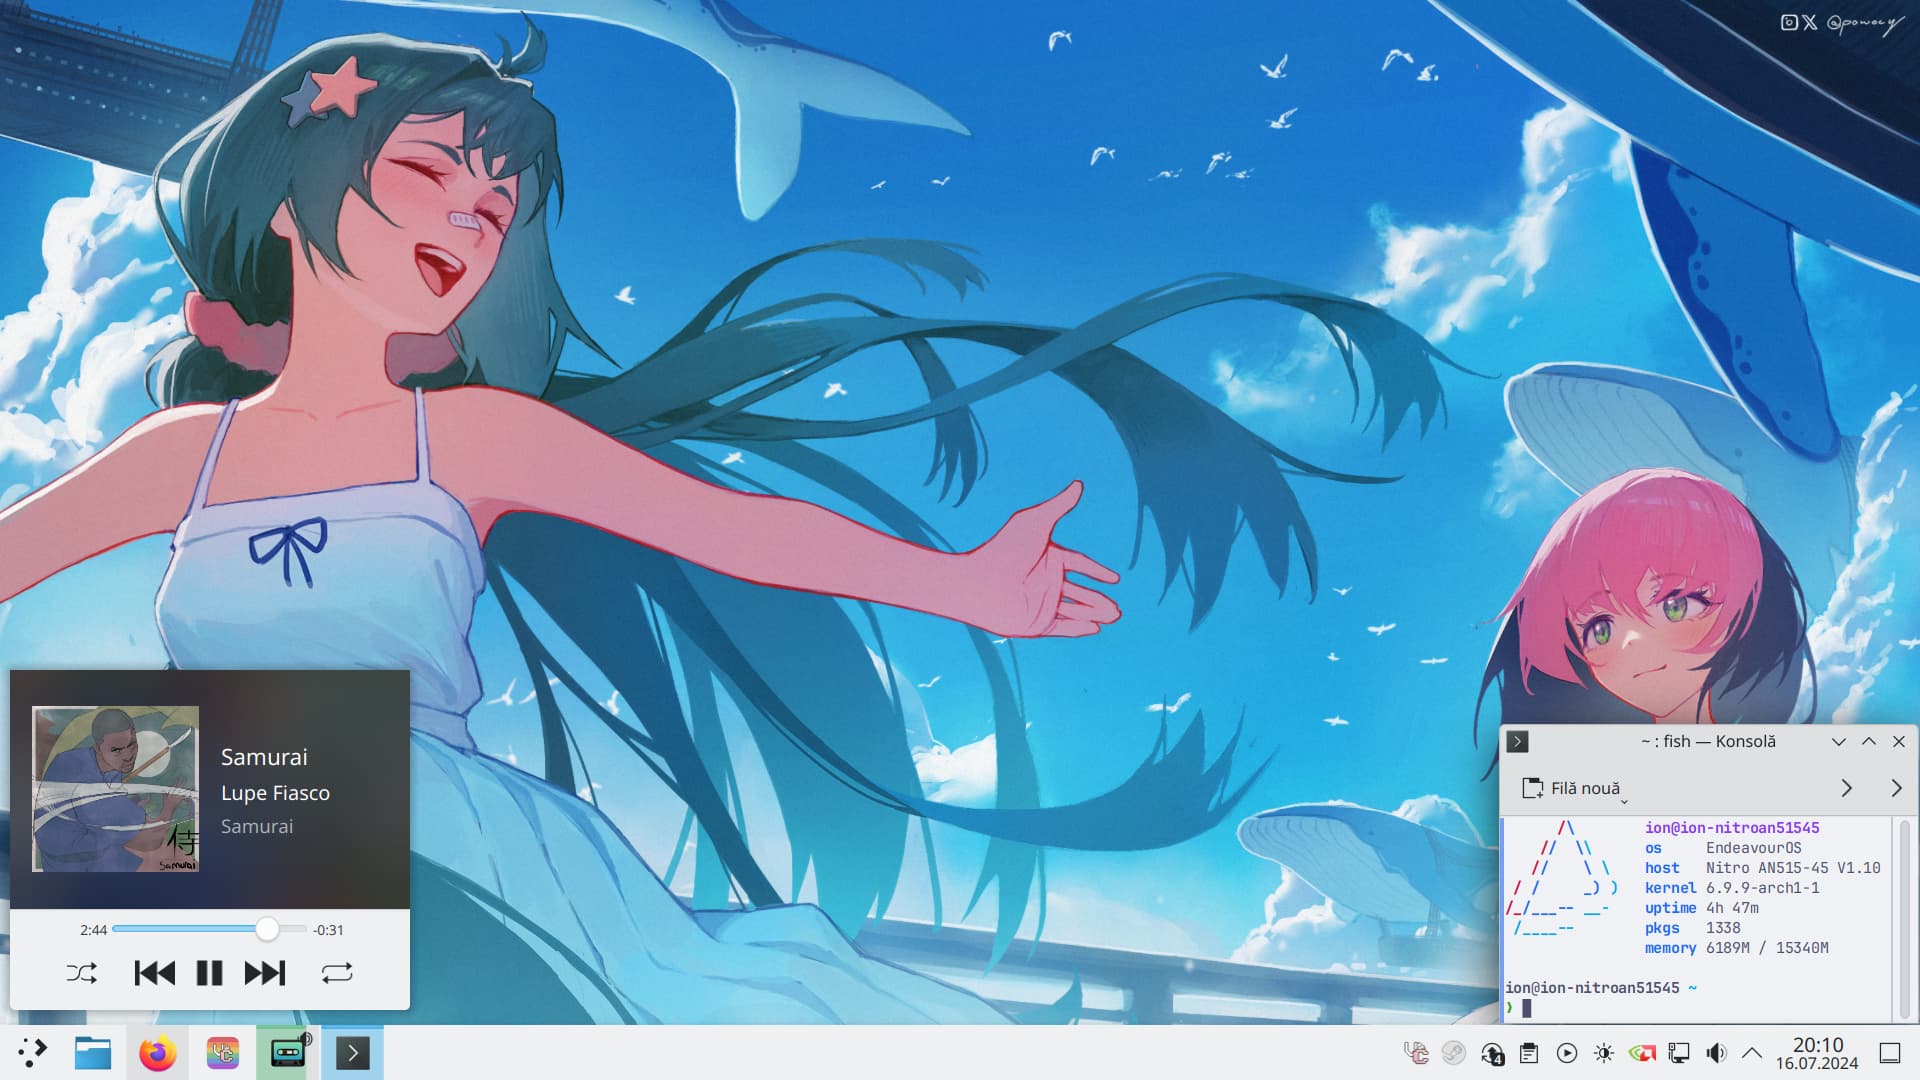Open the Filă nouă dropdown arrow
Image resolution: width=1920 pixels, height=1080 pixels.
[1624, 801]
